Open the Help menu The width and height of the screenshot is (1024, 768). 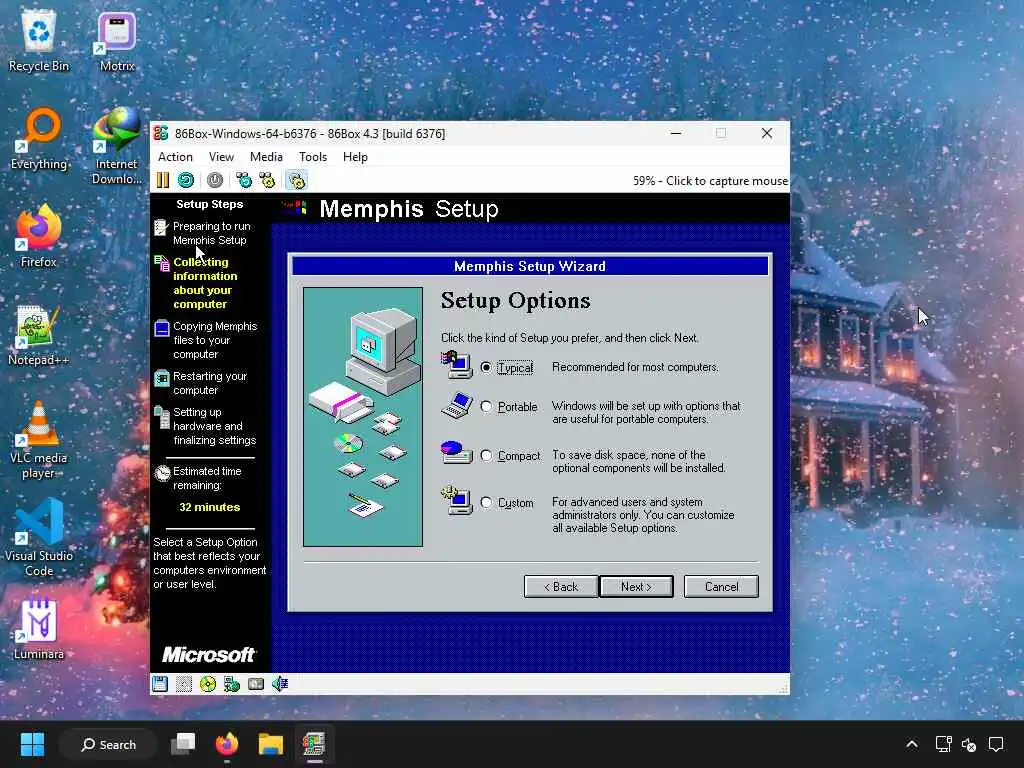click(355, 157)
